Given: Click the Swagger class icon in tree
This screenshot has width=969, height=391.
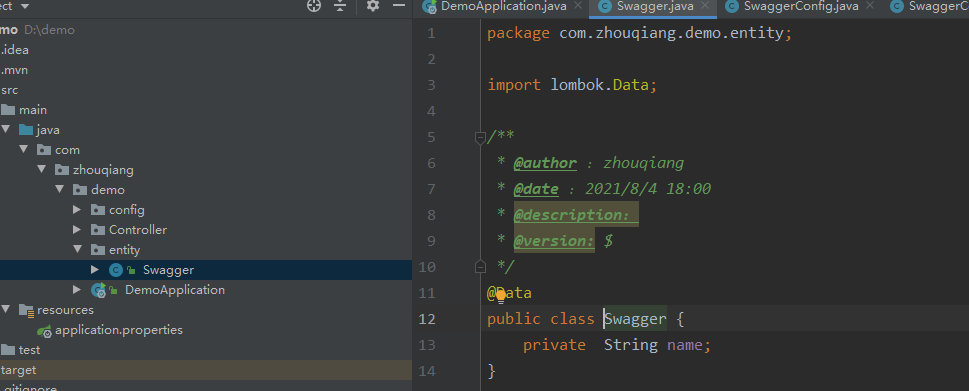Looking at the screenshot, I should pos(116,269).
